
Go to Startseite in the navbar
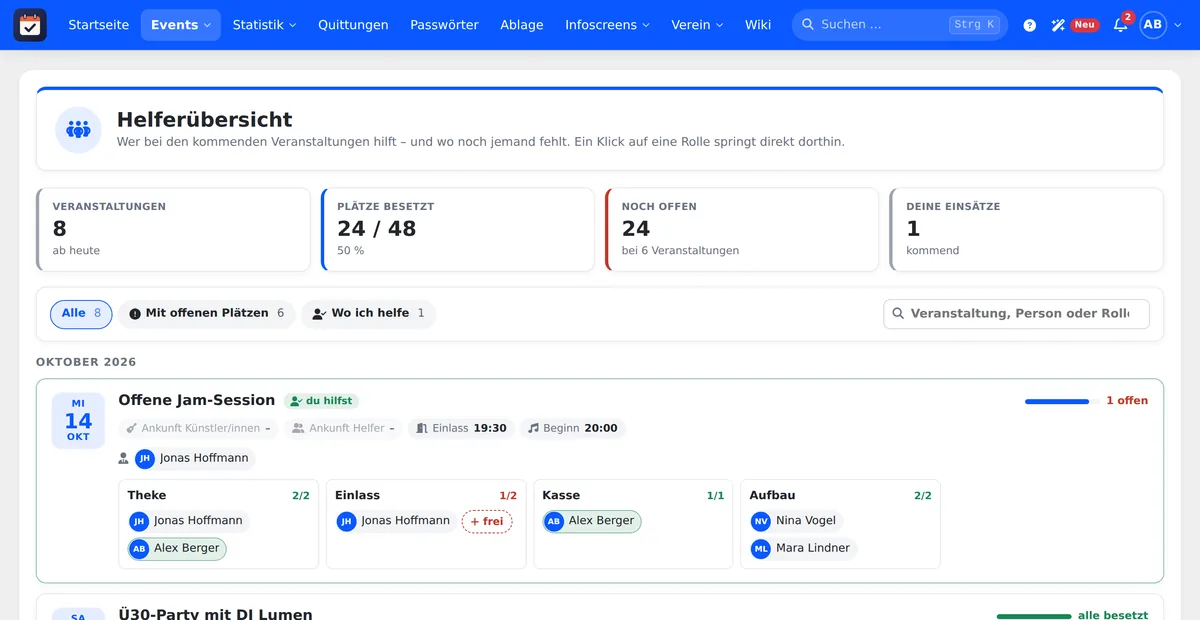click(98, 25)
